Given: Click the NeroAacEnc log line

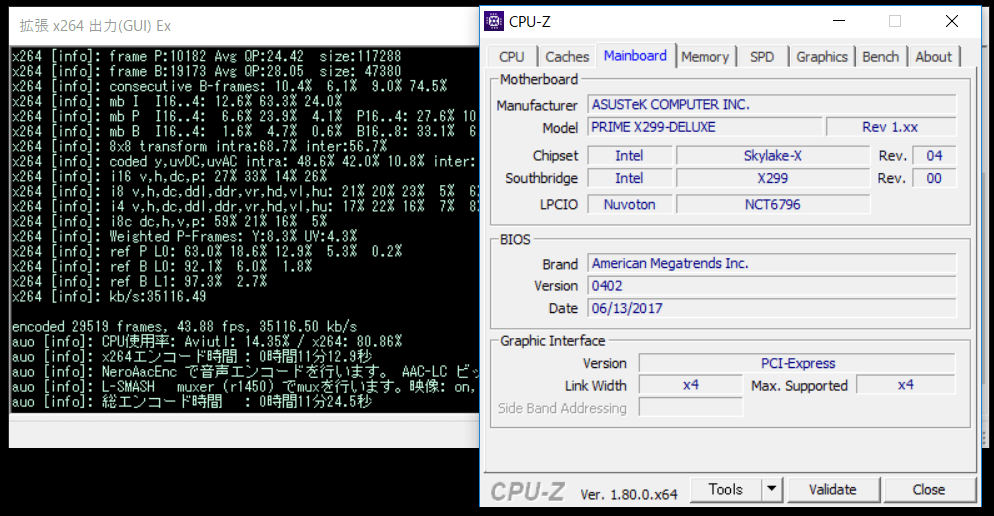Looking at the screenshot, I should [245, 372].
